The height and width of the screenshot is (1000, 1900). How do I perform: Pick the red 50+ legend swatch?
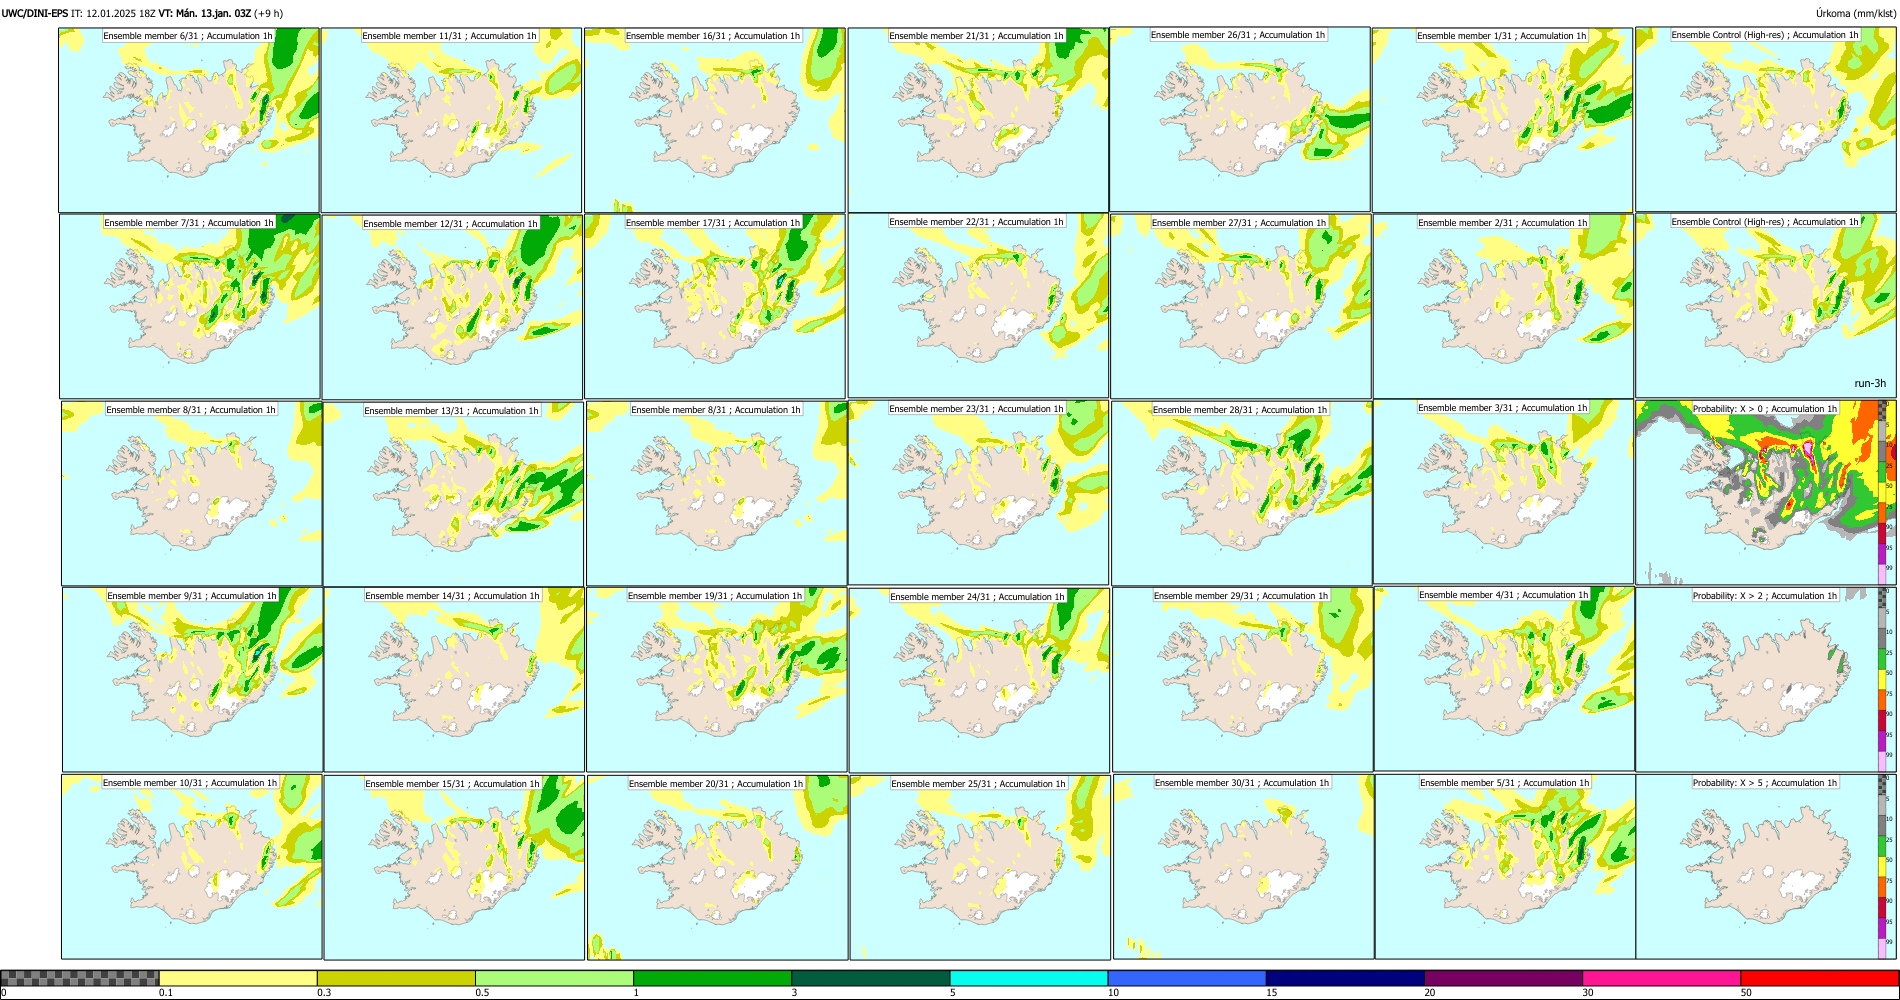point(1819,978)
